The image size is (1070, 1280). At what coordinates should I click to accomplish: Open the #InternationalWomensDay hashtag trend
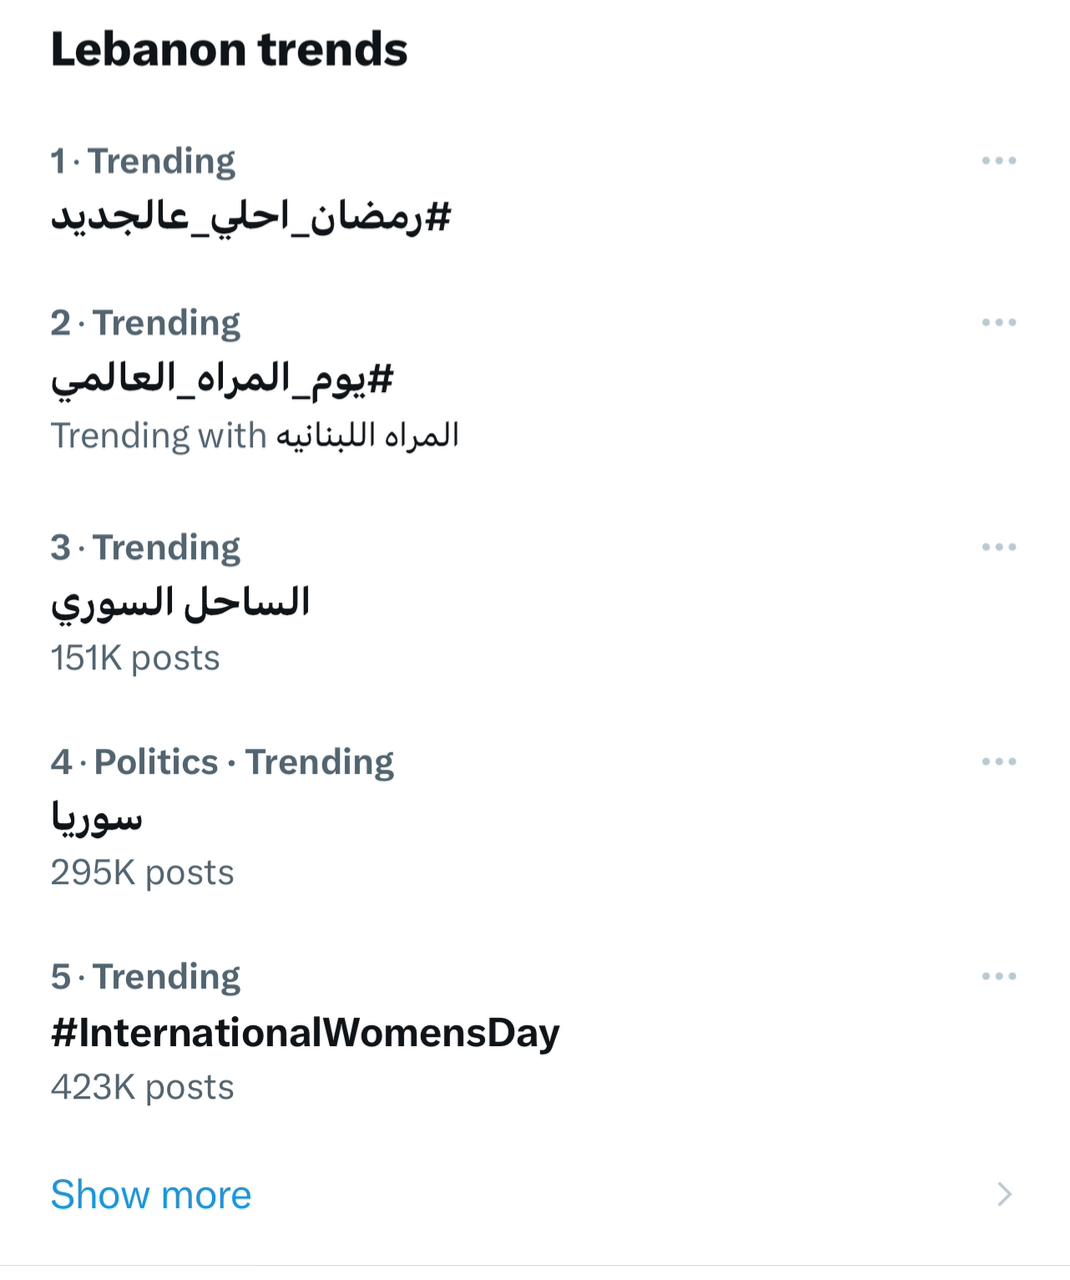coord(305,1033)
